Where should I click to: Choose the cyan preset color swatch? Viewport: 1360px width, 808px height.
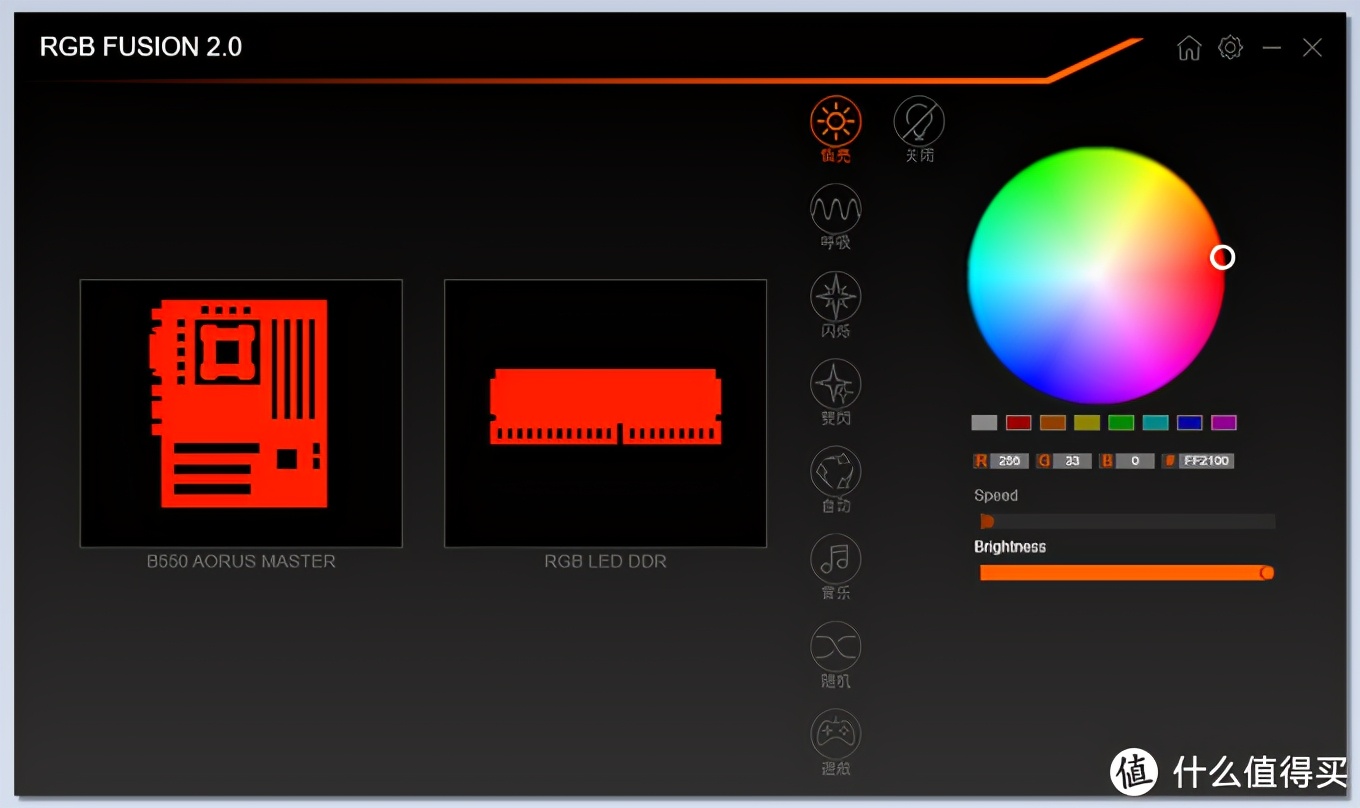point(1155,423)
